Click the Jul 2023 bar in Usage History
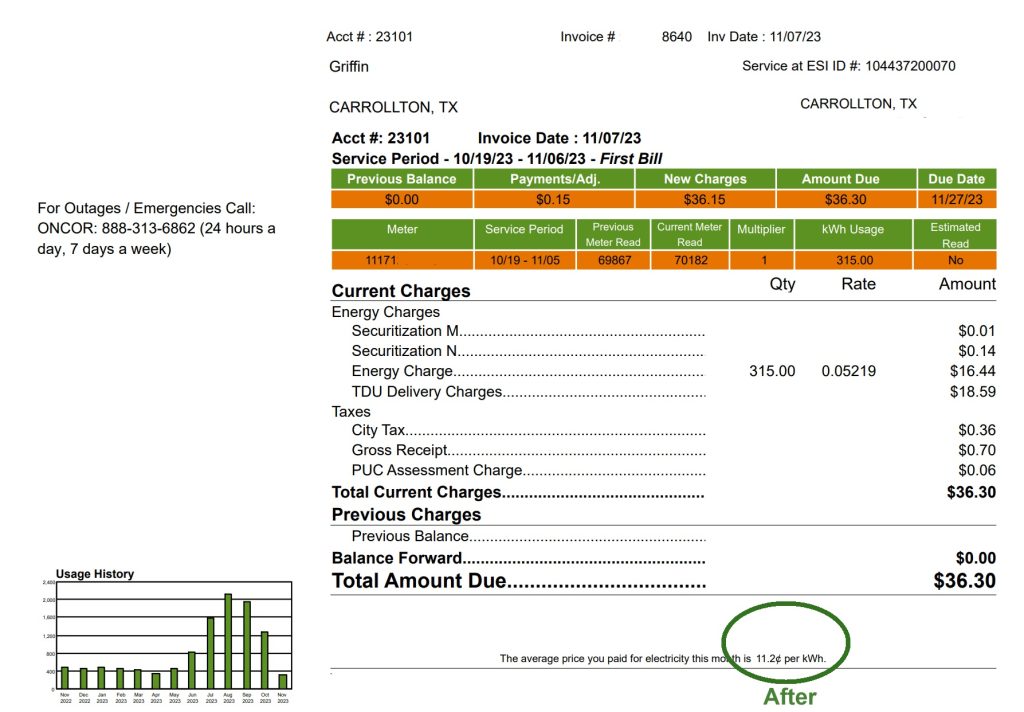Viewport: 1024px width, 712px height. pos(210,653)
